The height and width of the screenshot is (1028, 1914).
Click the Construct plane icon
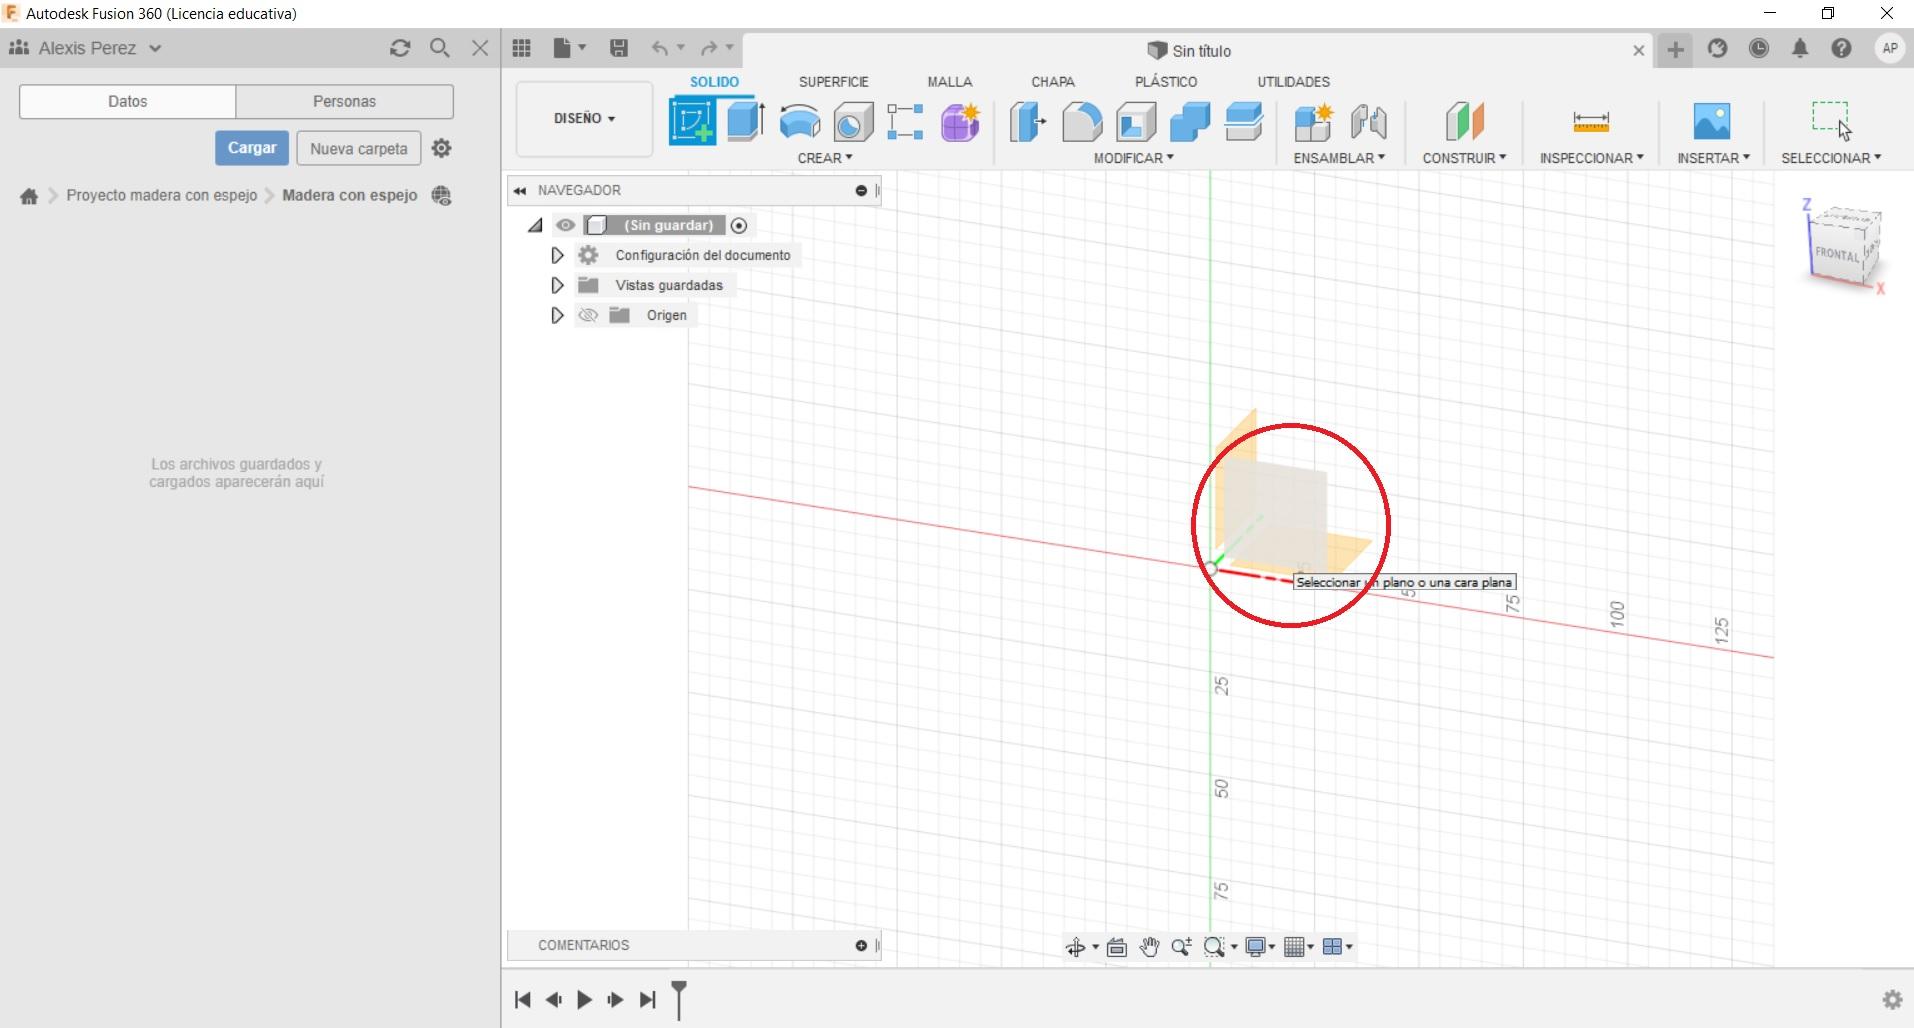pos(1464,122)
